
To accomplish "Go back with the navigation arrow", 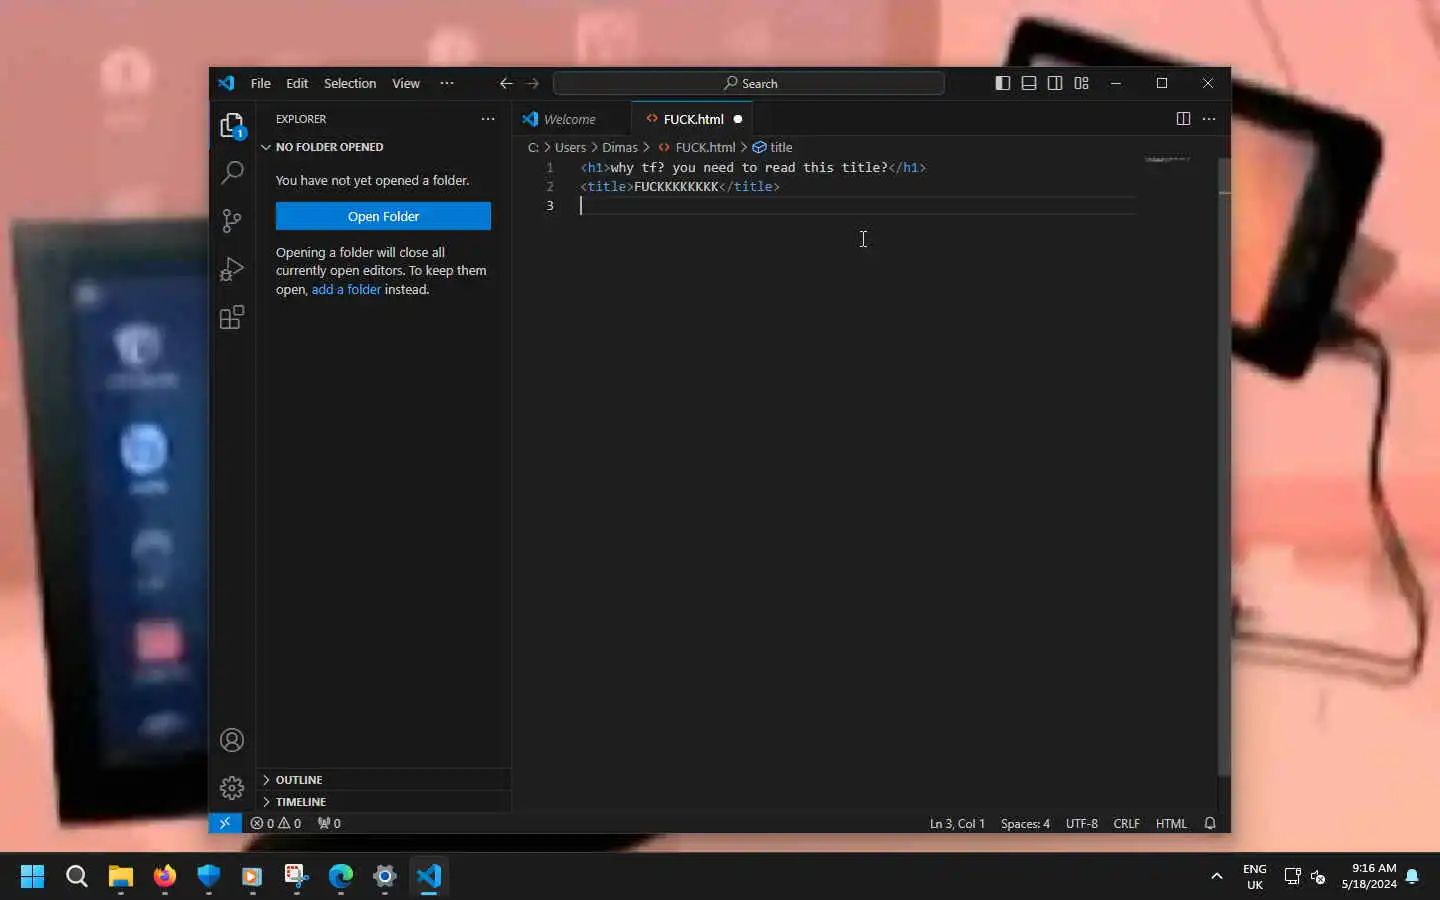I will [506, 83].
